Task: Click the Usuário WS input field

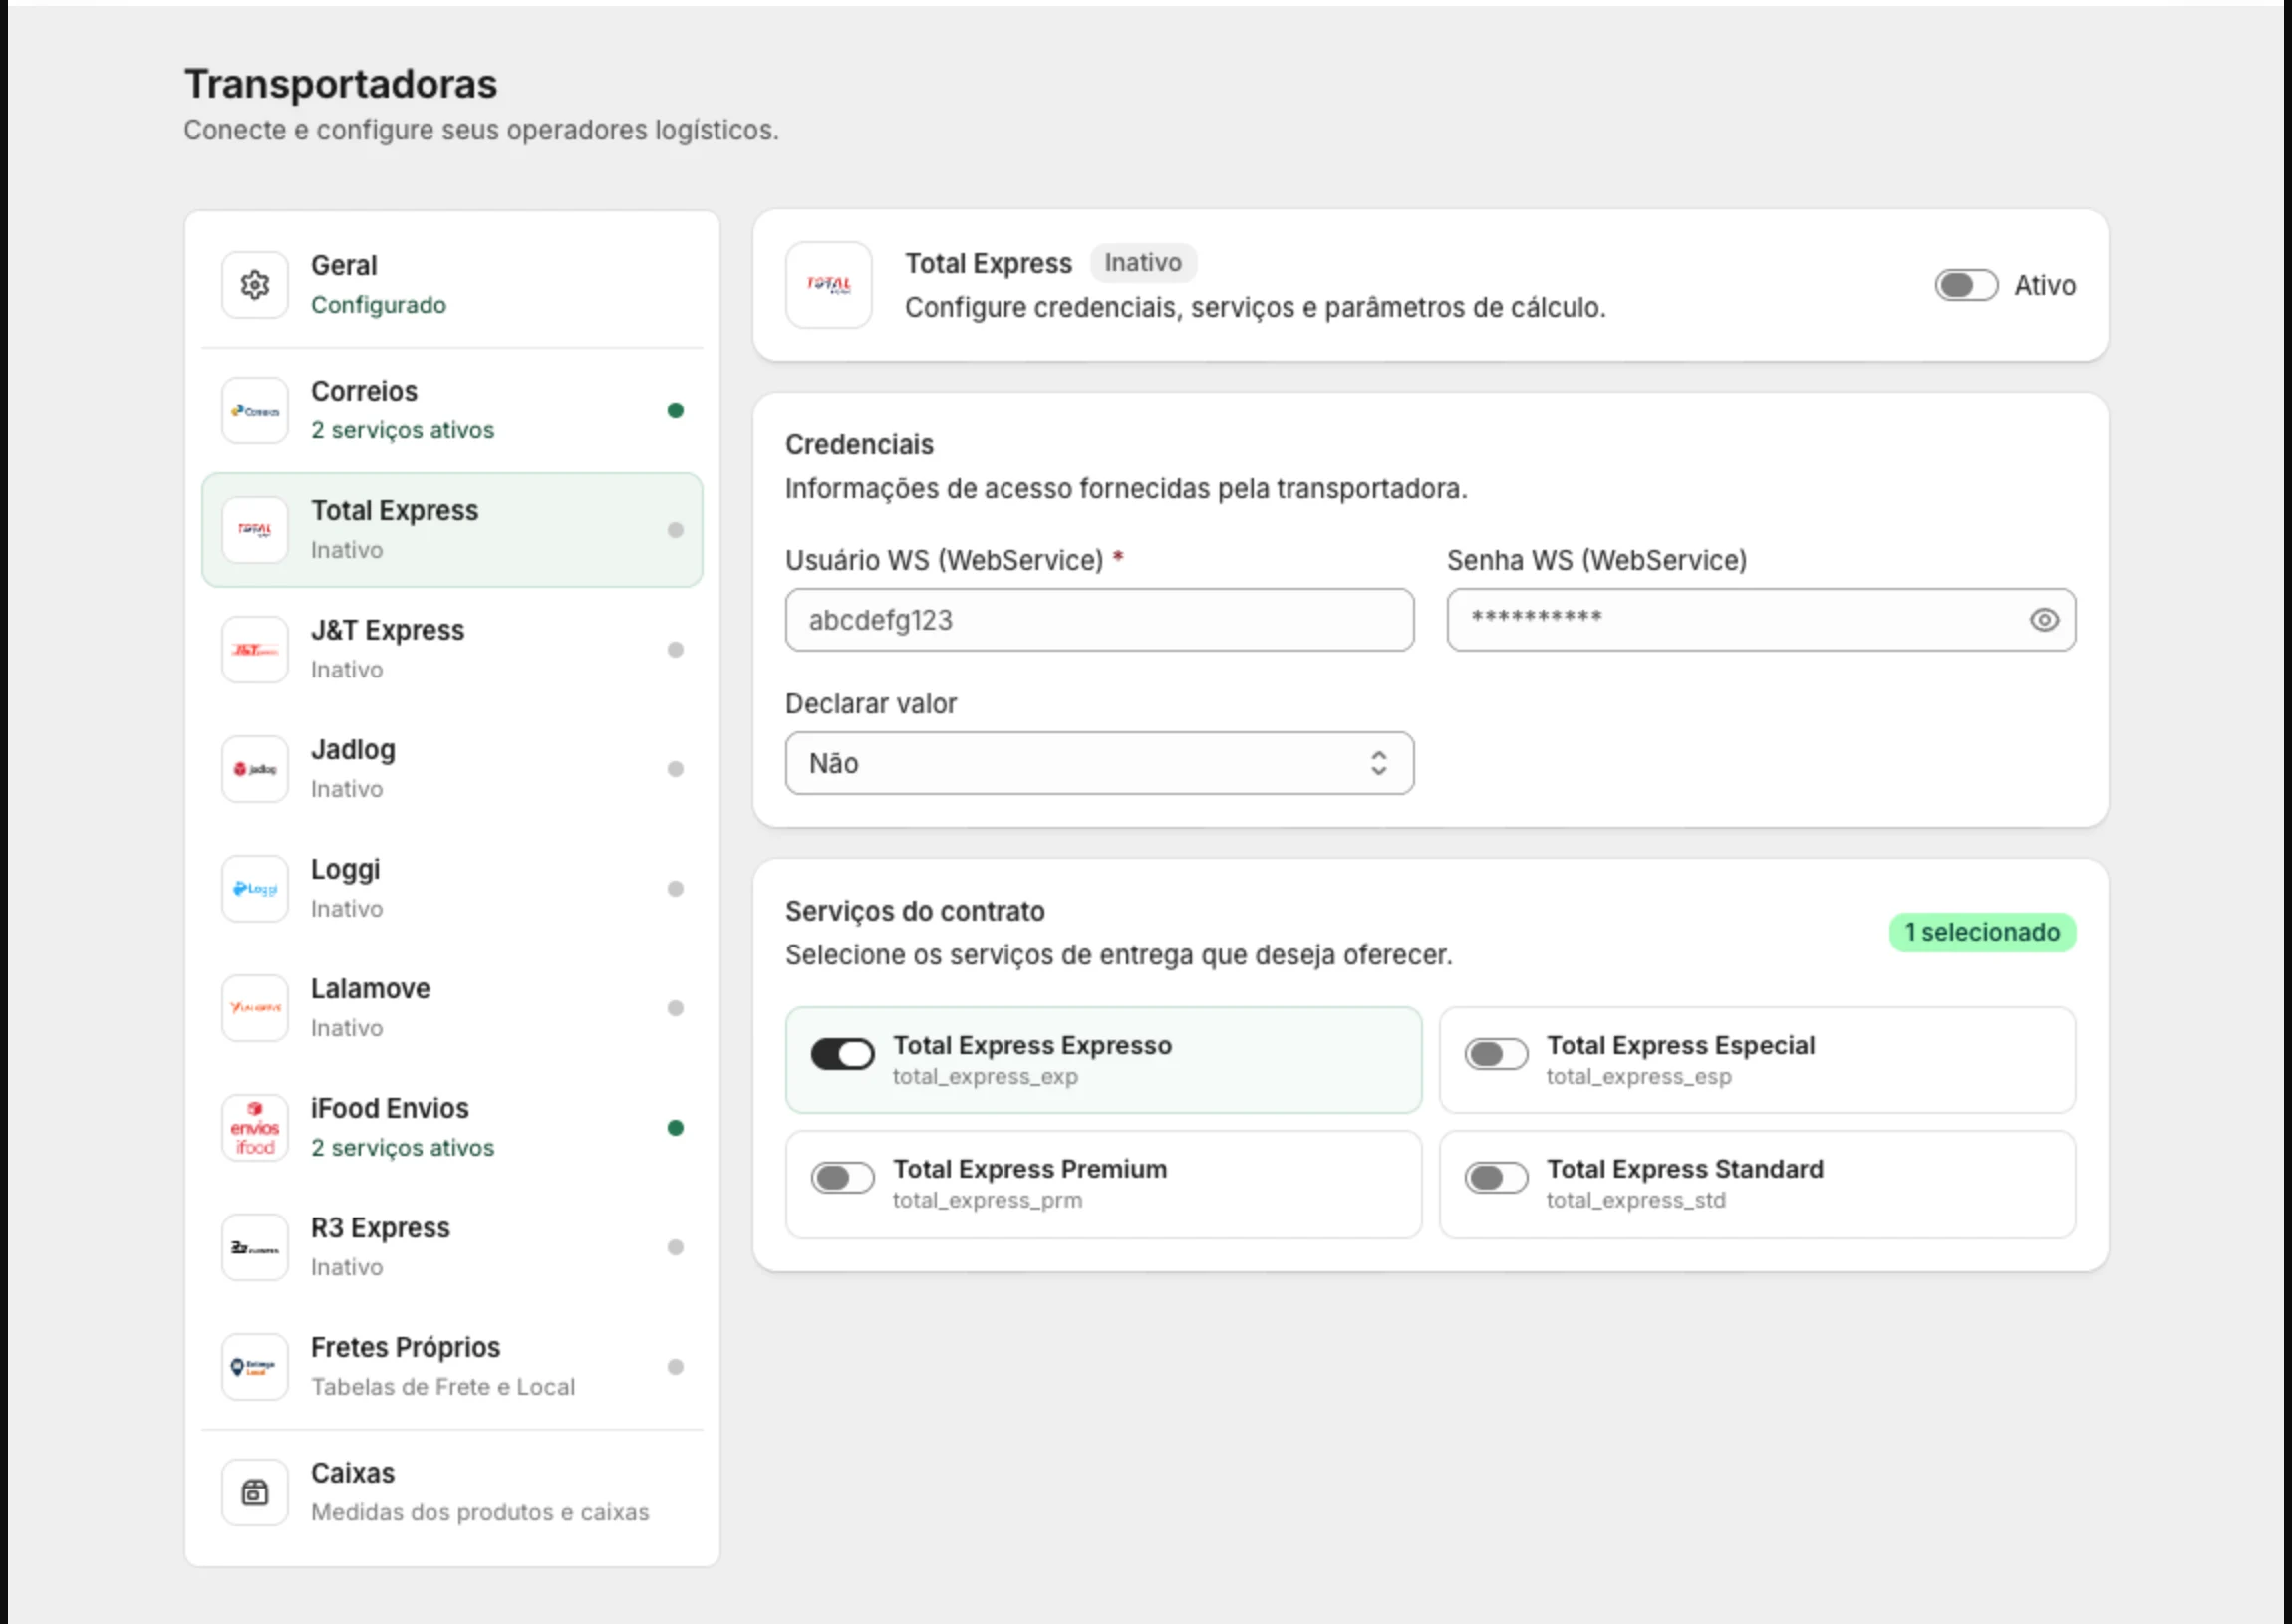Action: [1099, 620]
